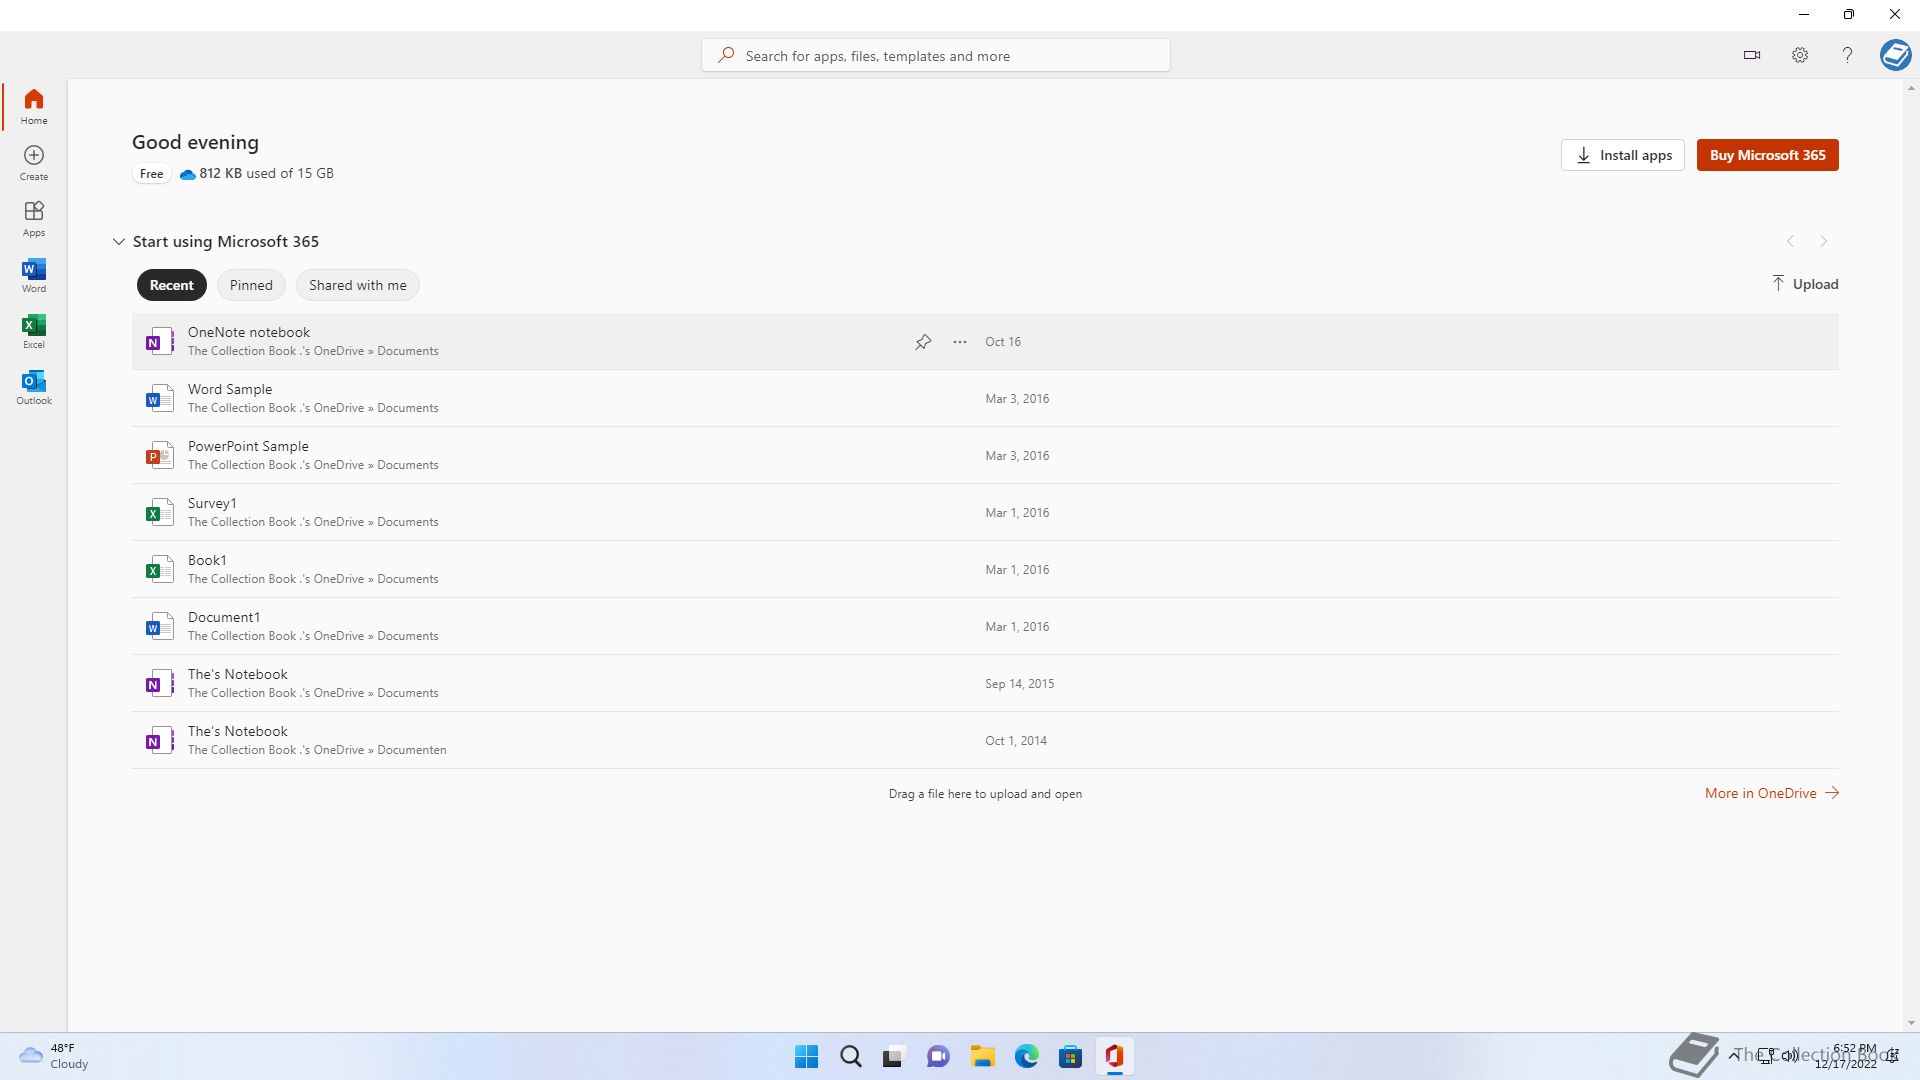Click the video camera meeting icon
Viewport: 1920px width, 1080px height.
click(x=1752, y=55)
